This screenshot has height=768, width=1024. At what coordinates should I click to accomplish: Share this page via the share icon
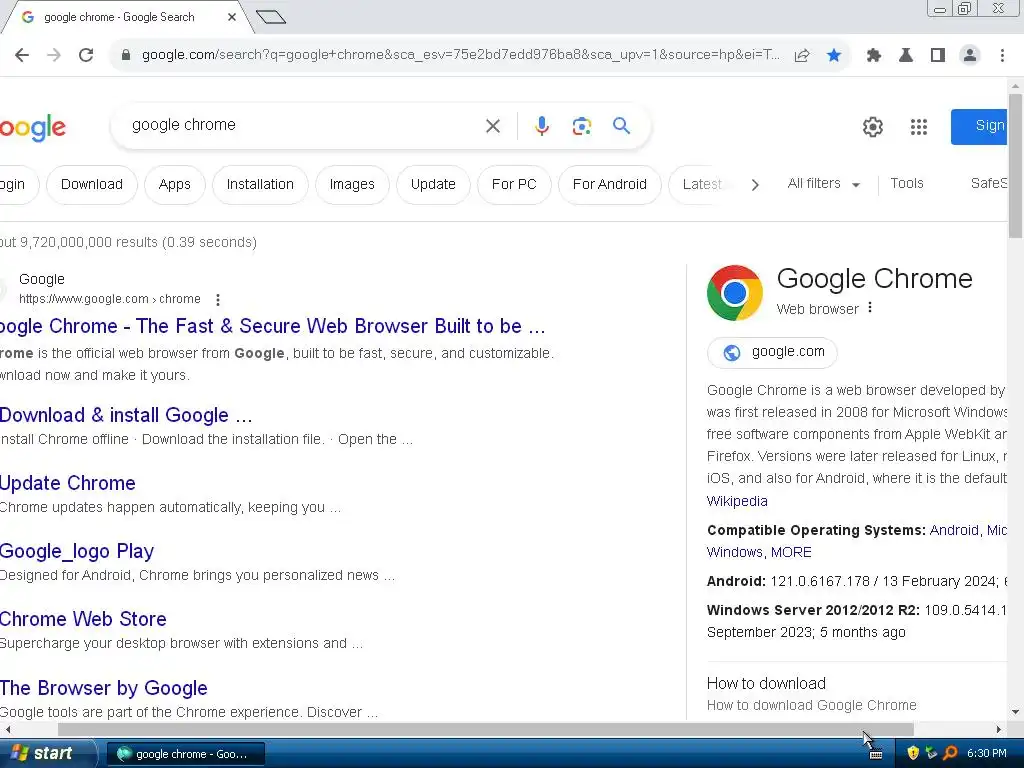pos(802,55)
